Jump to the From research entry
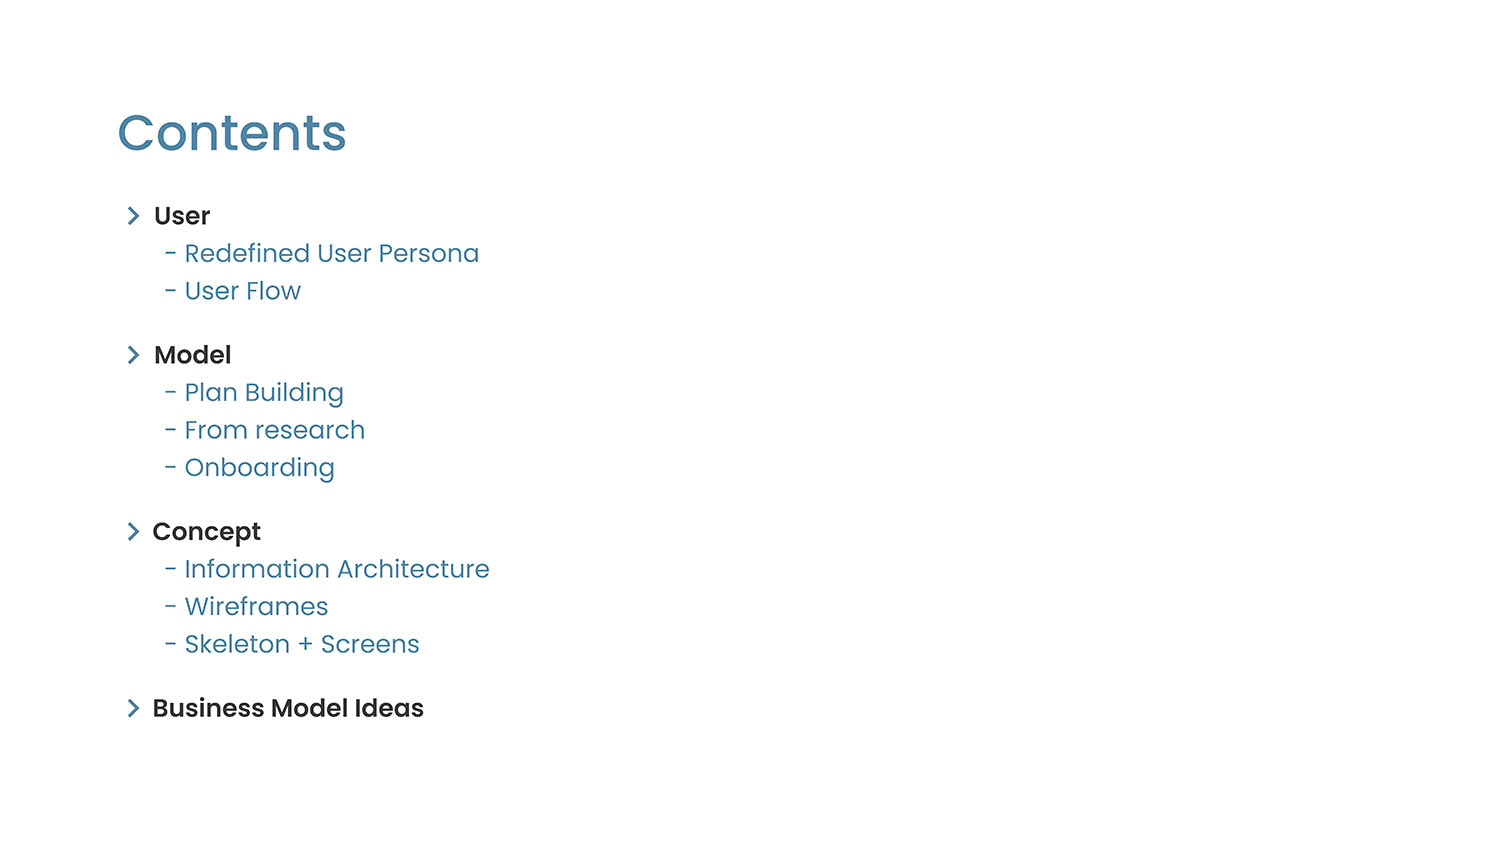Image resolution: width=1500 pixels, height=844 pixels. pos(275,430)
